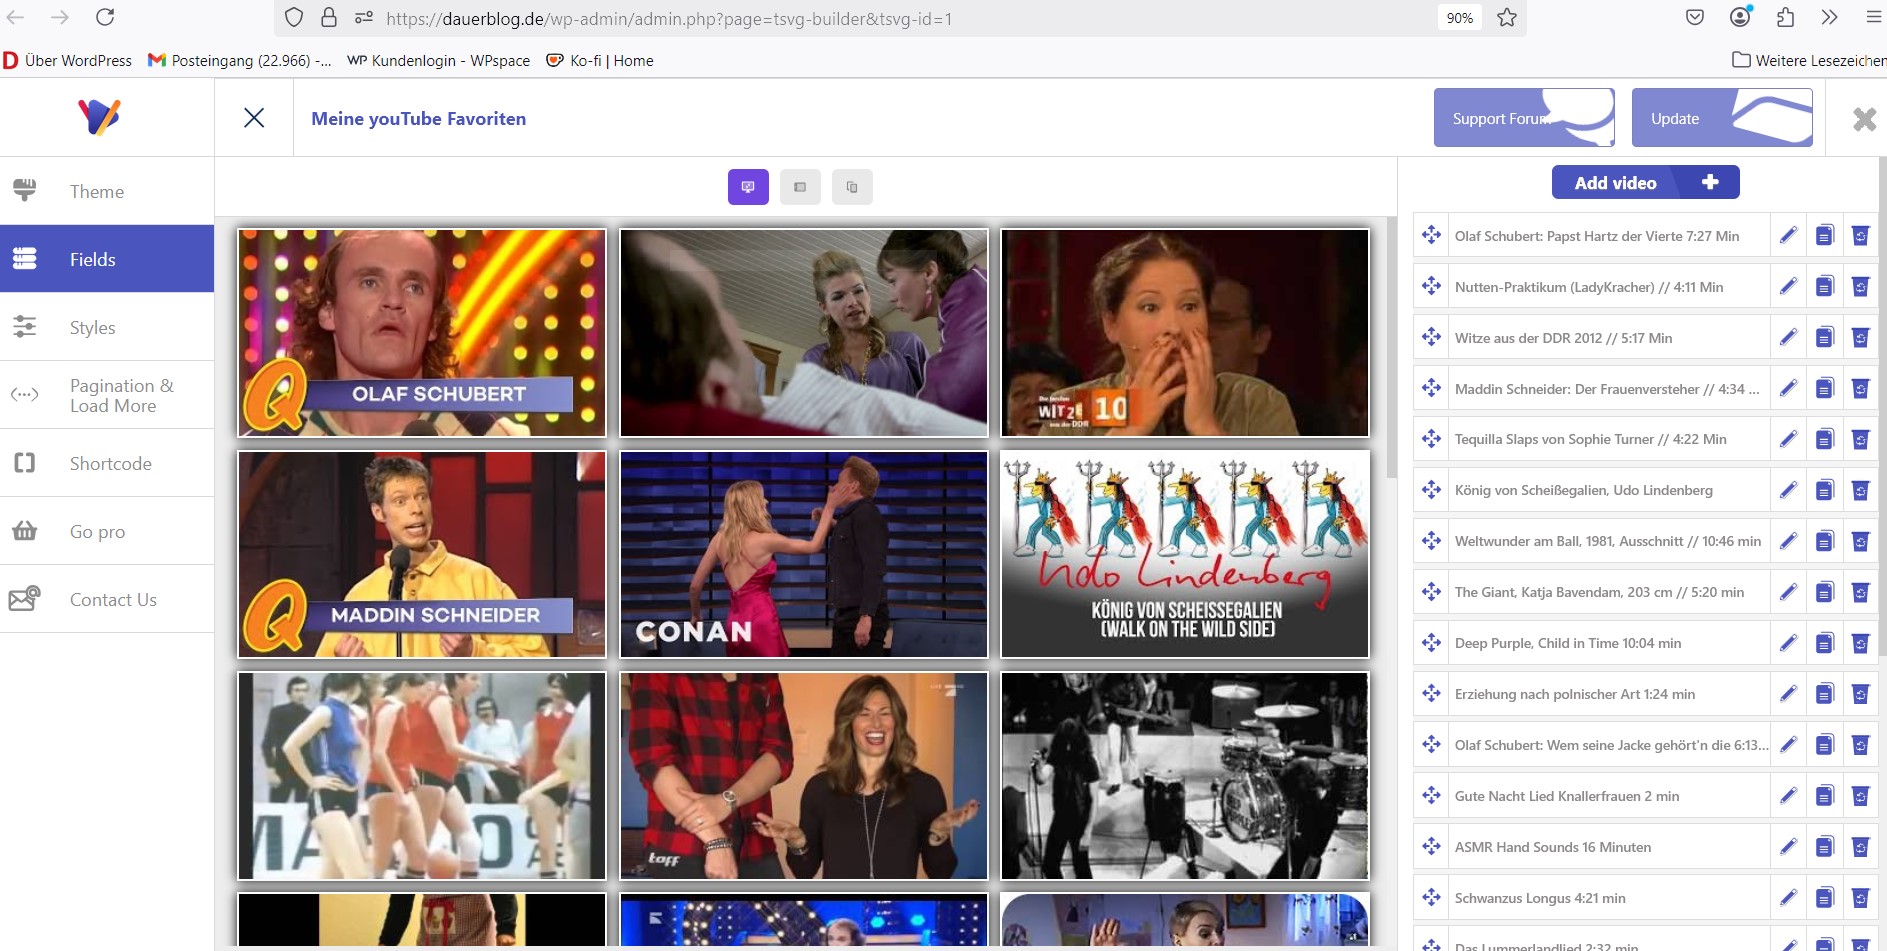Duplicate the Gute Nacht Lied Knallerfrauen entry

pos(1824,796)
